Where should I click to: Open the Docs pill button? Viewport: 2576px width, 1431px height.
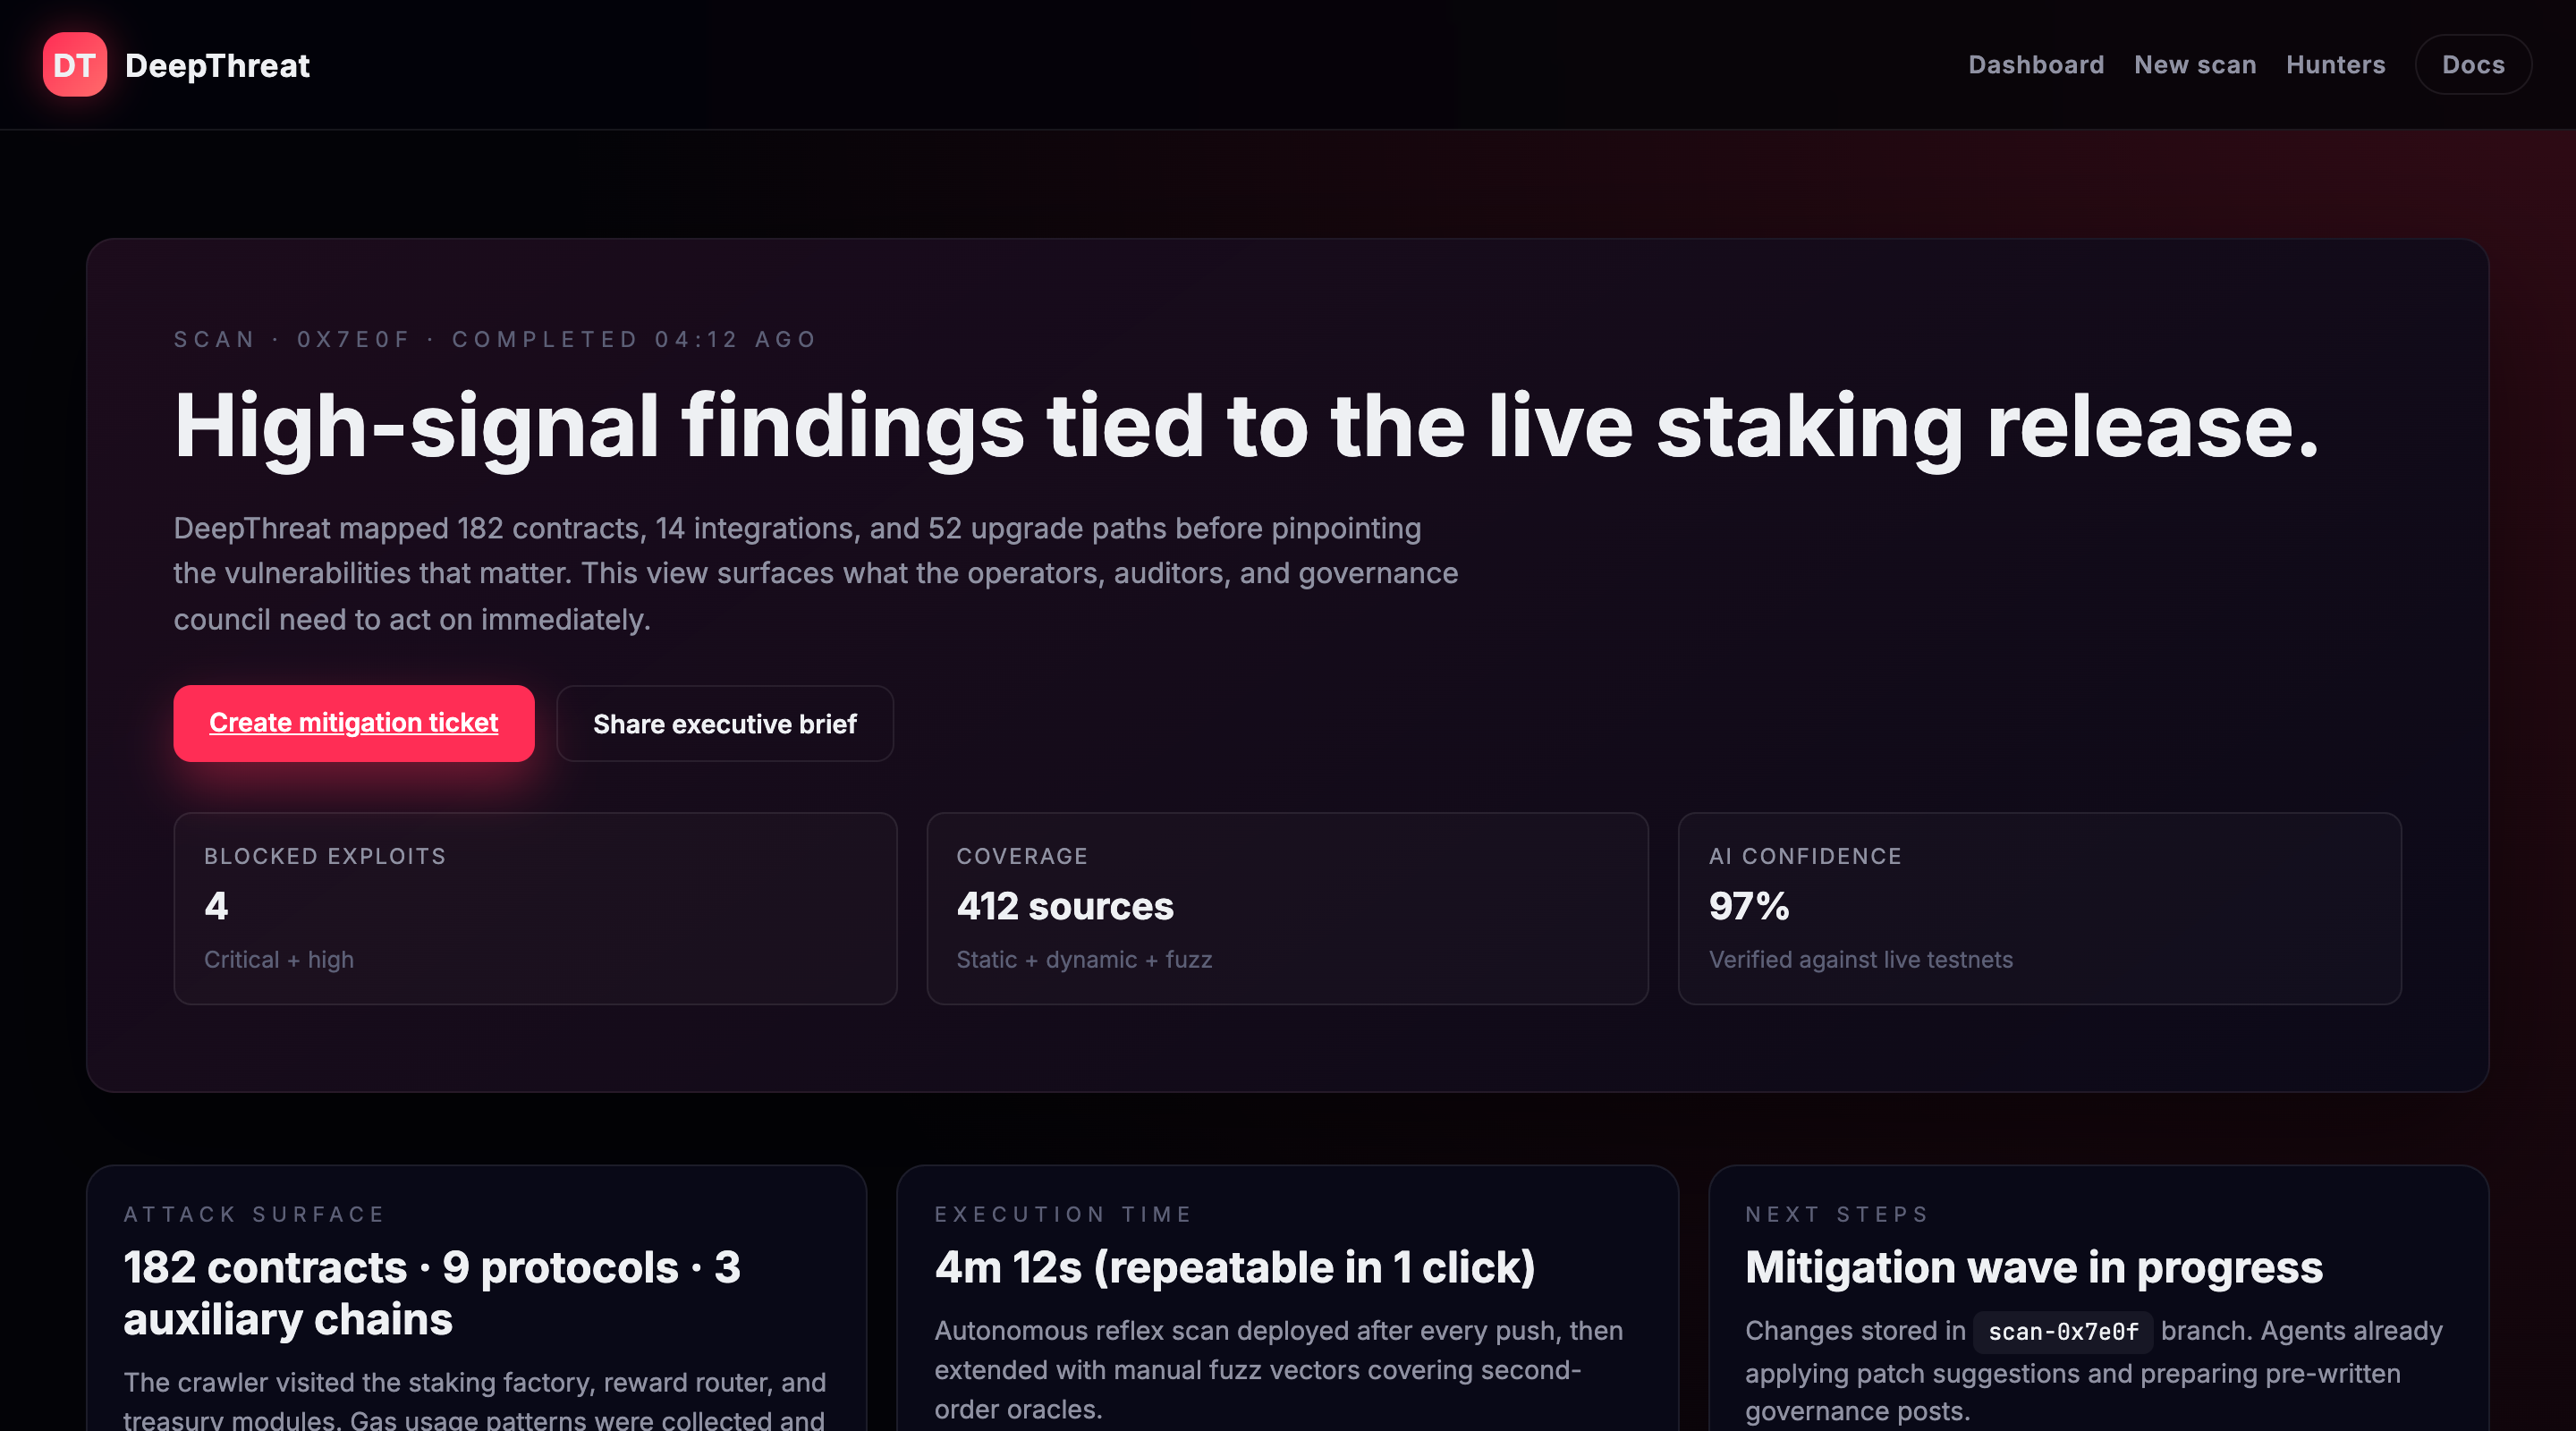point(2472,65)
